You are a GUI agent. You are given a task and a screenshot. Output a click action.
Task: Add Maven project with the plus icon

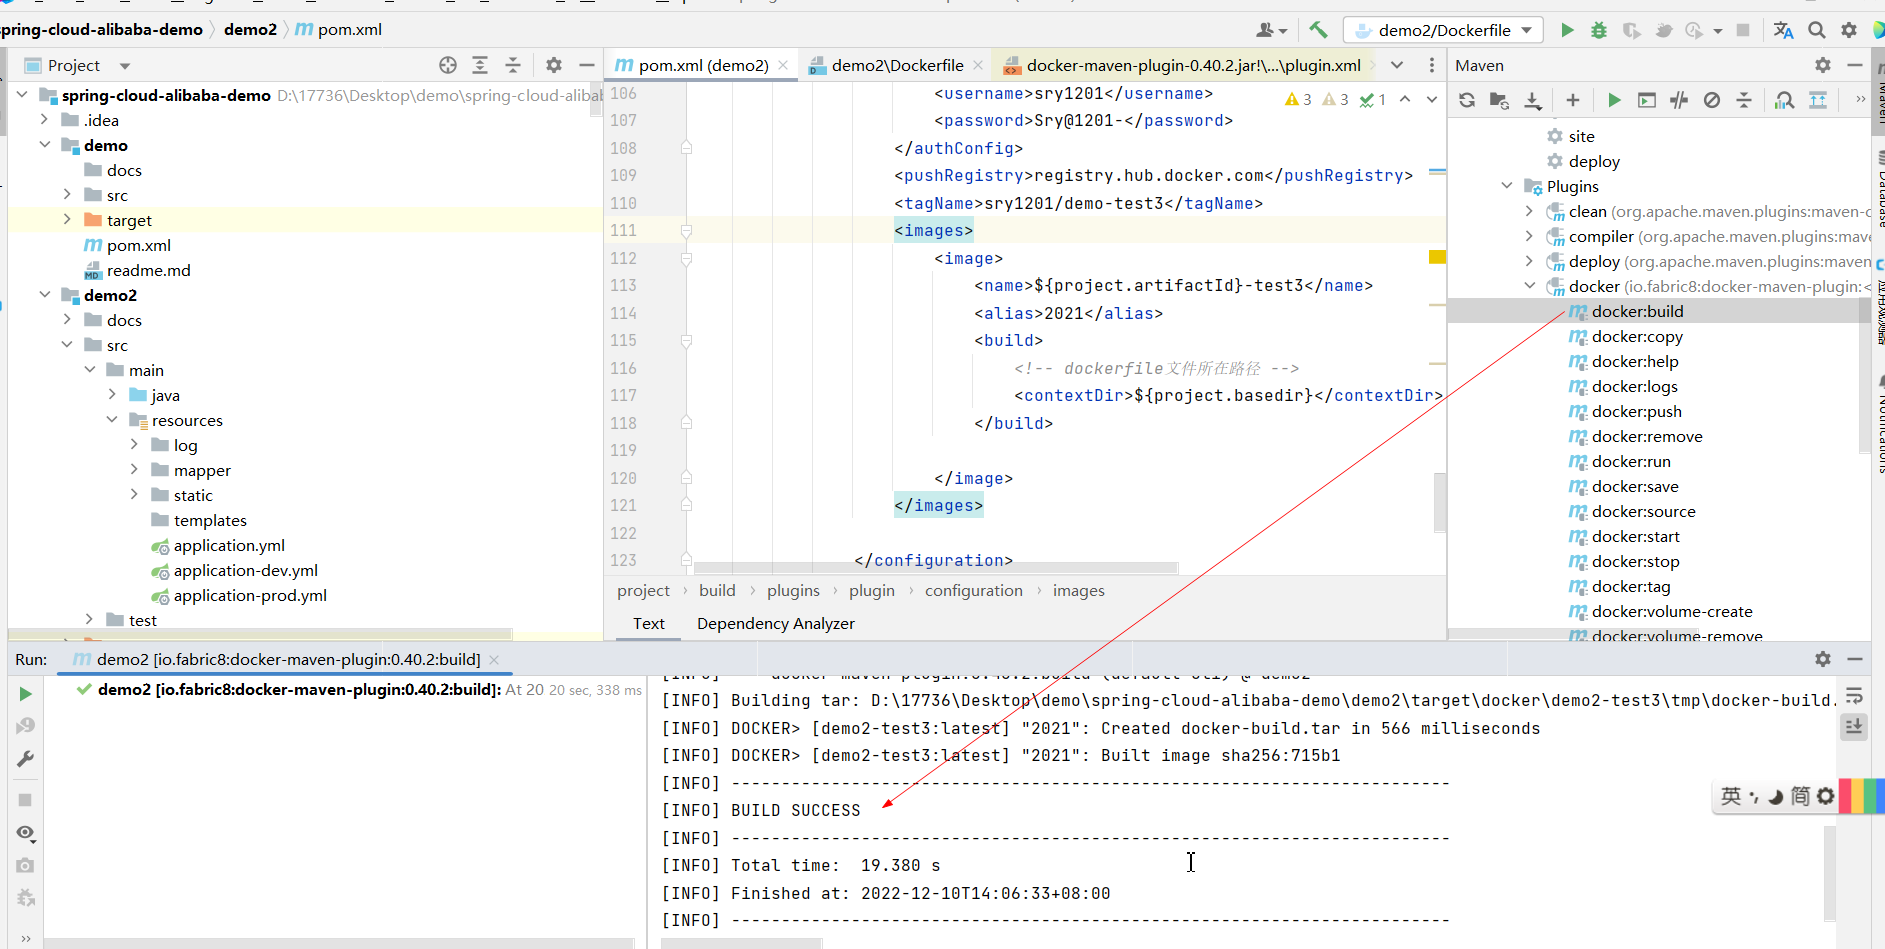click(x=1573, y=100)
